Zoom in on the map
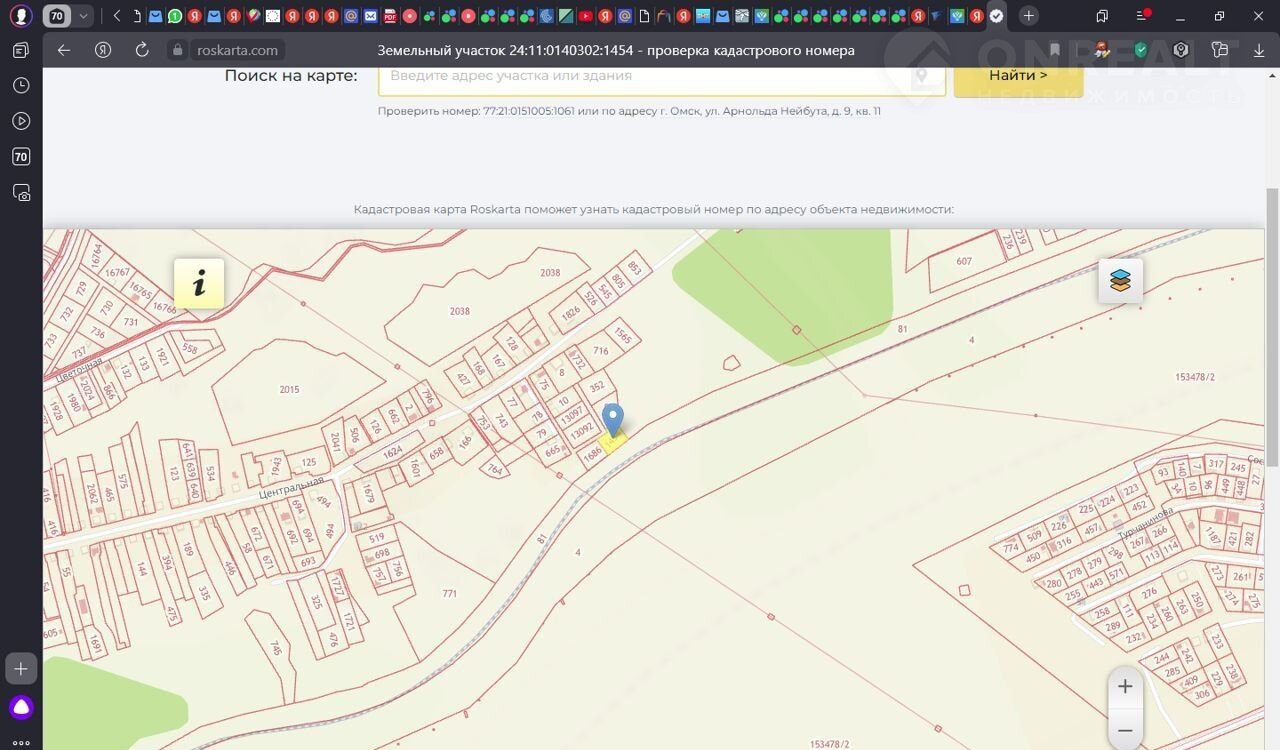1280x750 pixels. pyautogui.click(x=1125, y=686)
